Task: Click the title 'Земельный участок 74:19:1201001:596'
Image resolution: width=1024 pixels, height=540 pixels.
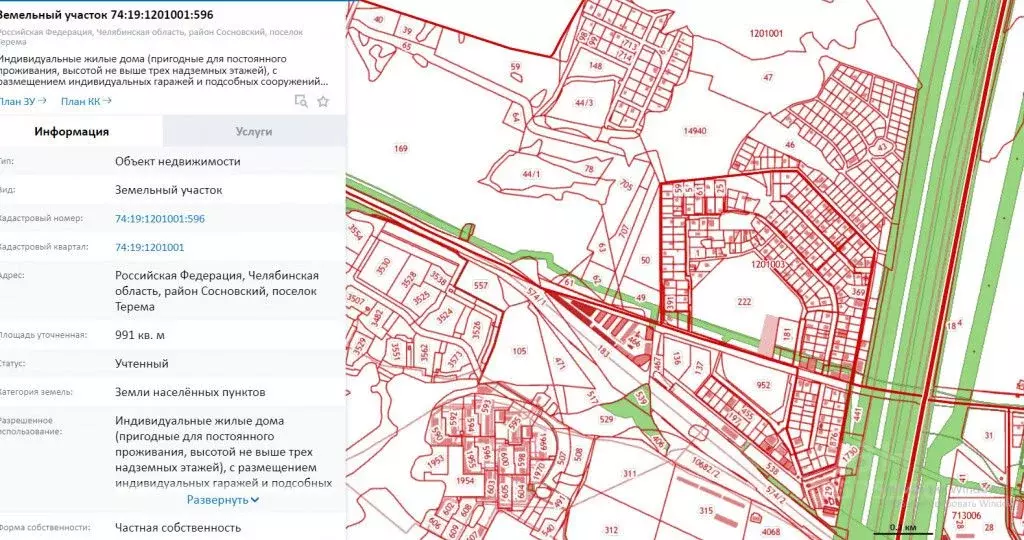Action: pos(106,14)
